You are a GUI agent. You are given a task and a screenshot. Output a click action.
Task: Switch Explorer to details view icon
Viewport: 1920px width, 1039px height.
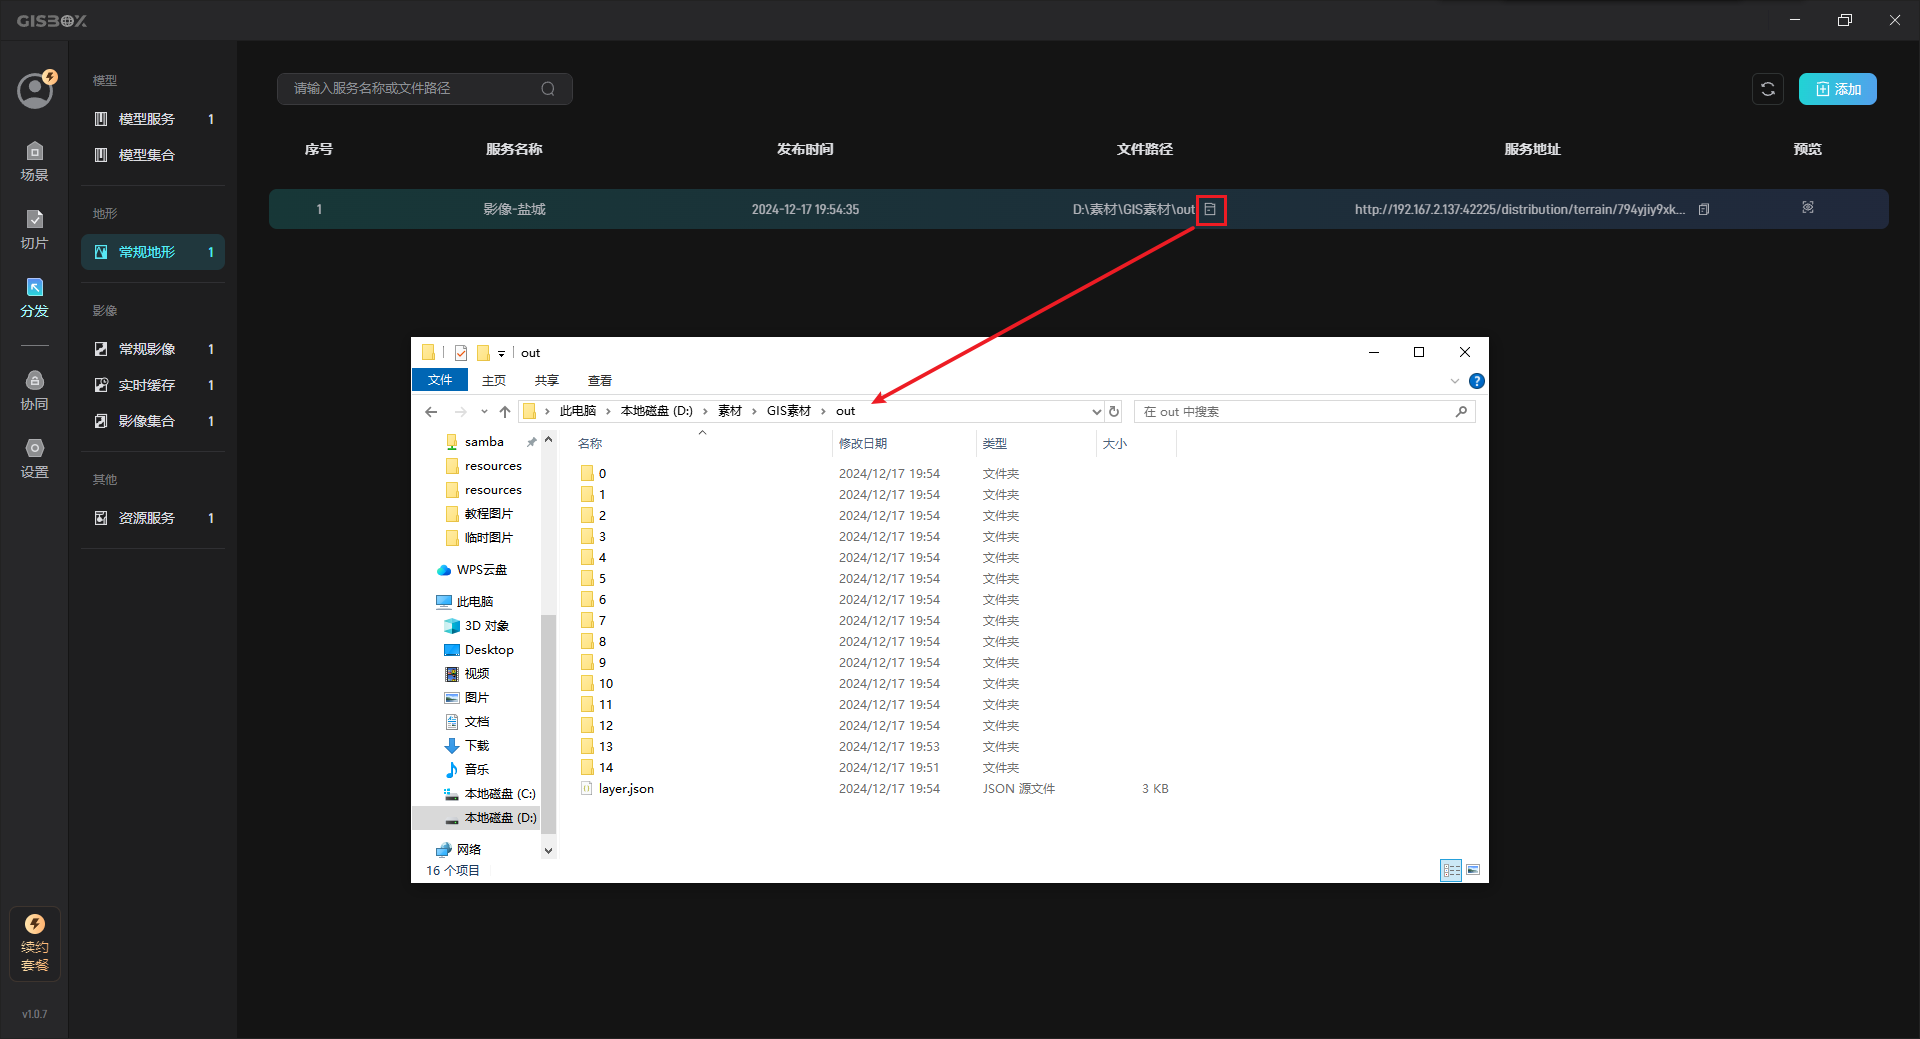pyautogui.click(x=1451, y=870)
